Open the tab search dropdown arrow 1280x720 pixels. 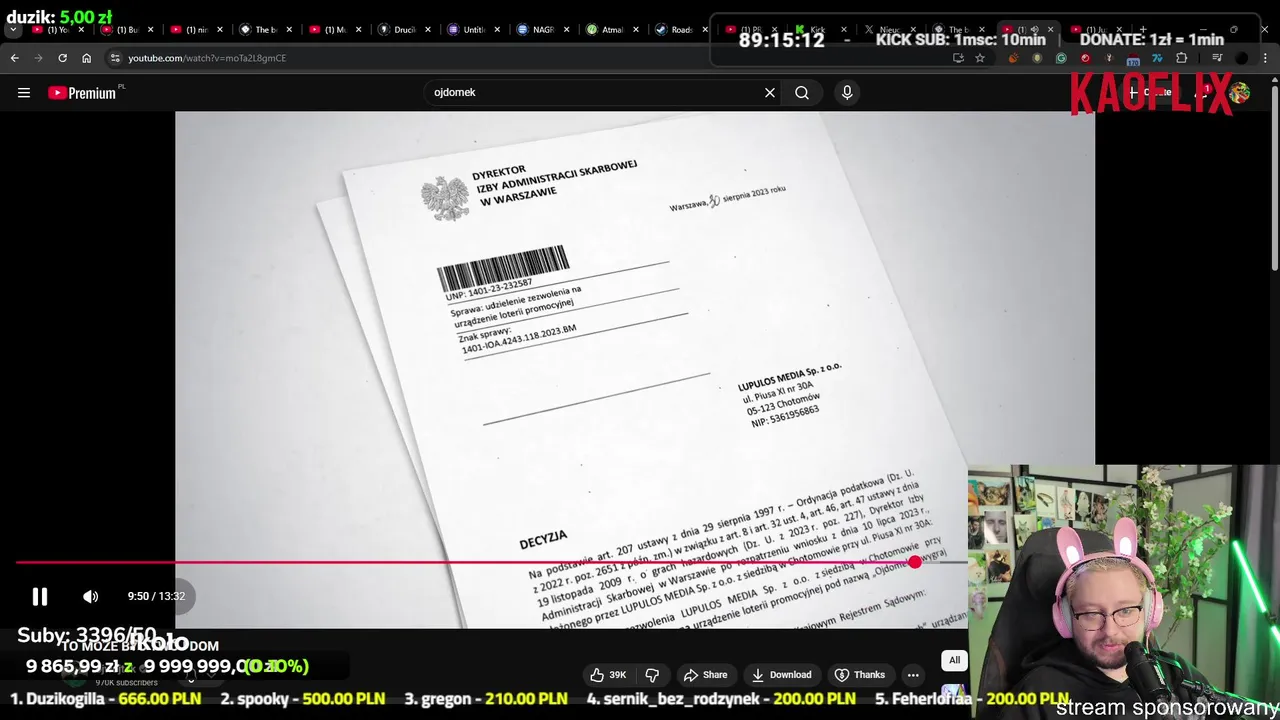pos(13,30)
